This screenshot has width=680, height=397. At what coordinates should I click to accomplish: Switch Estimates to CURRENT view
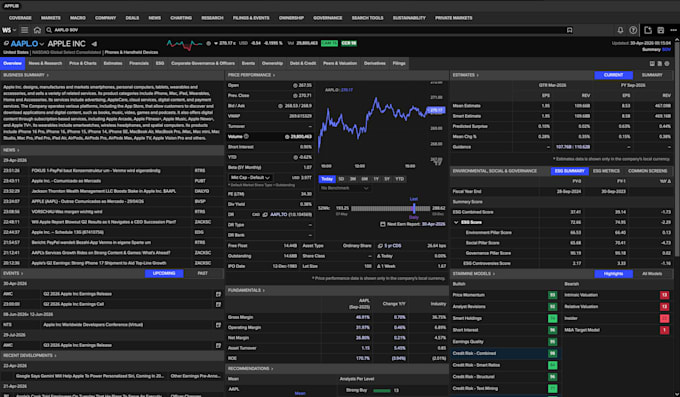tap(613, 75)
